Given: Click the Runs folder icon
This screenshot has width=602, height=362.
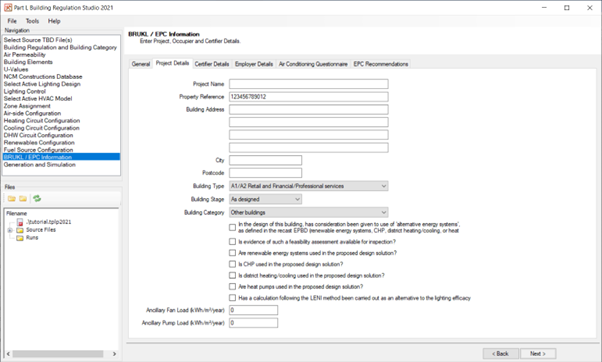Looking at the screenshot, I should point(20,238).
